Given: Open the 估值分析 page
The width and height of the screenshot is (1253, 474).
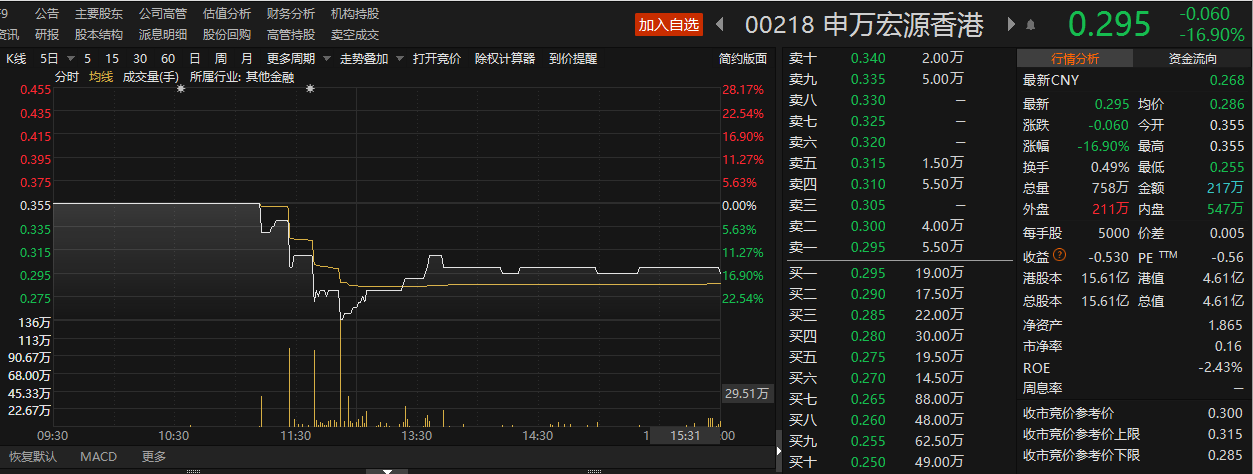Looking at the screenshot, I should tap(227, 14).
